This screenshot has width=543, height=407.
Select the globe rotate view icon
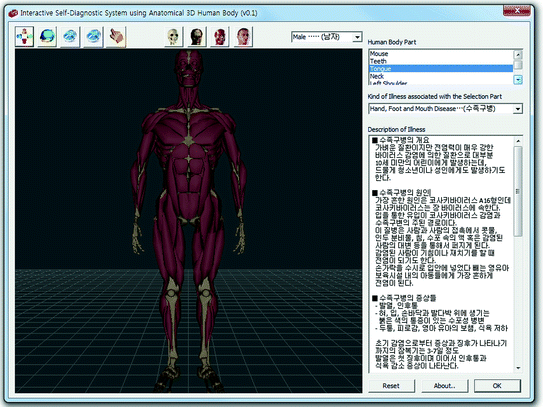[47, 36]
